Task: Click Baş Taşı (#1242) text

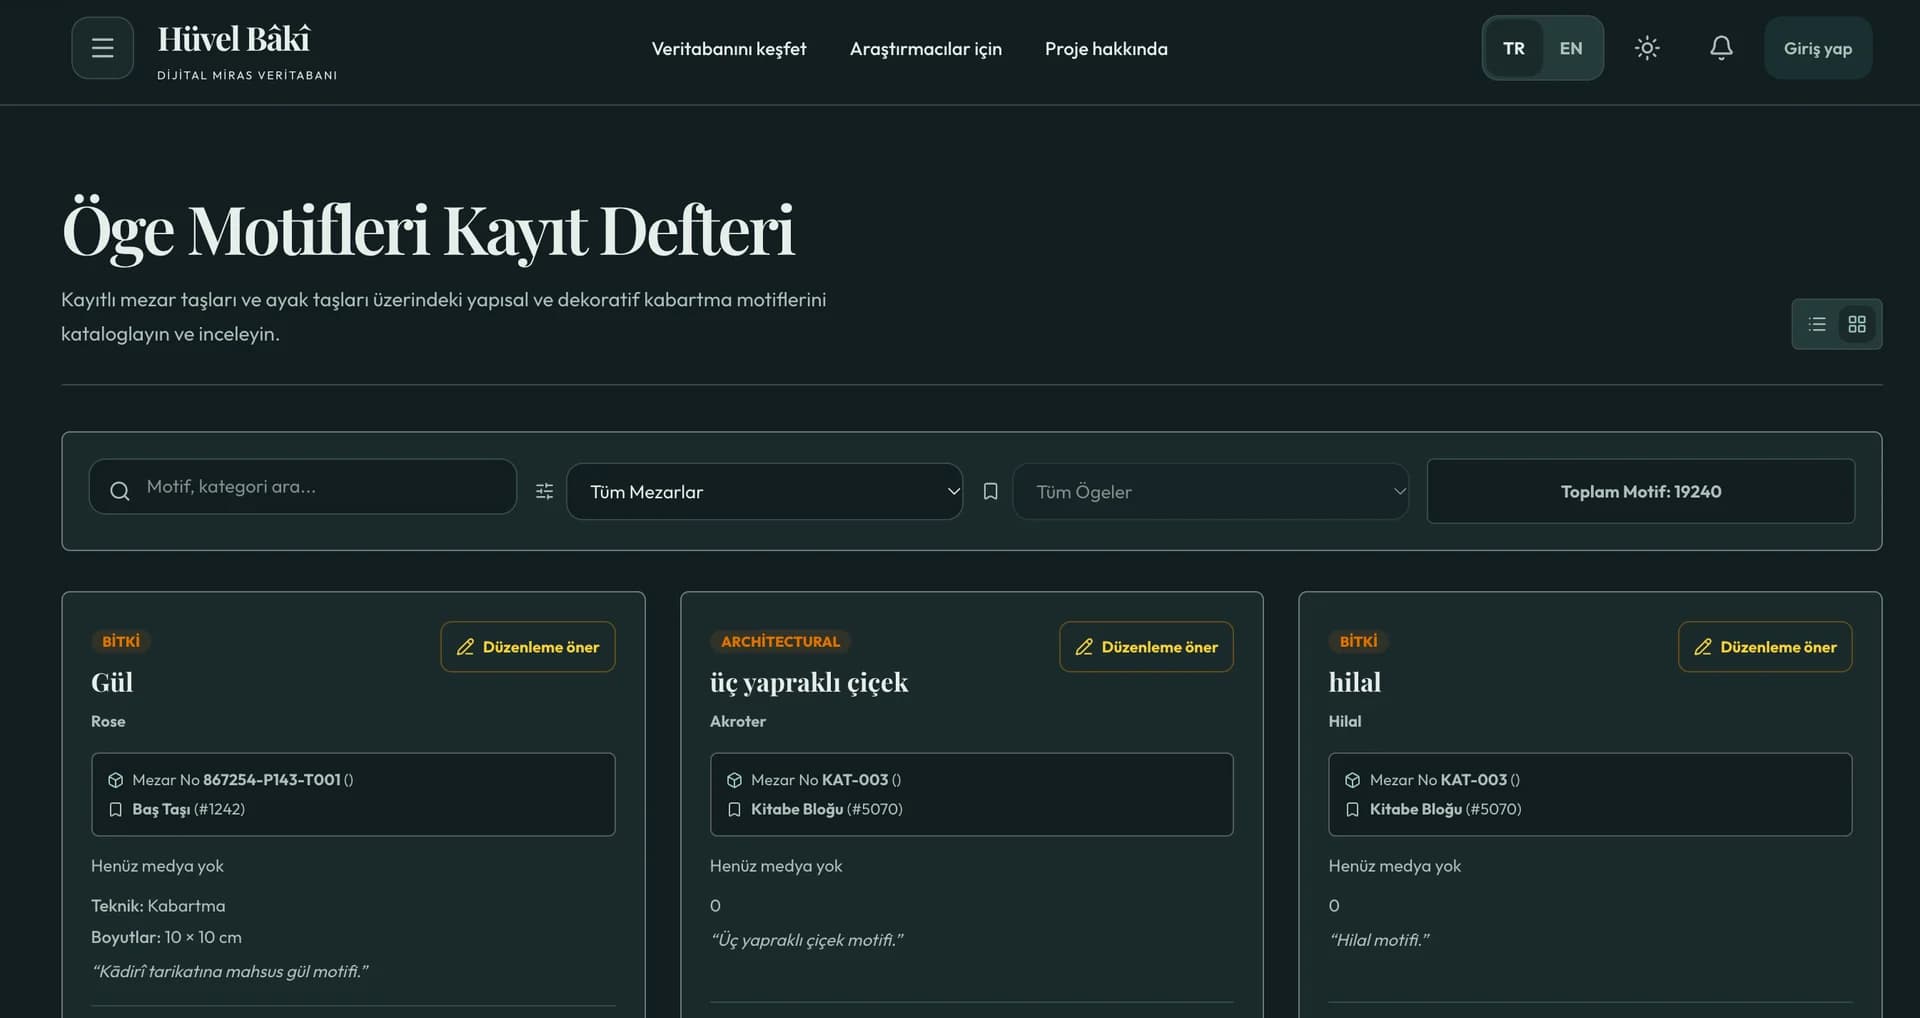Action: click(188, 809)
